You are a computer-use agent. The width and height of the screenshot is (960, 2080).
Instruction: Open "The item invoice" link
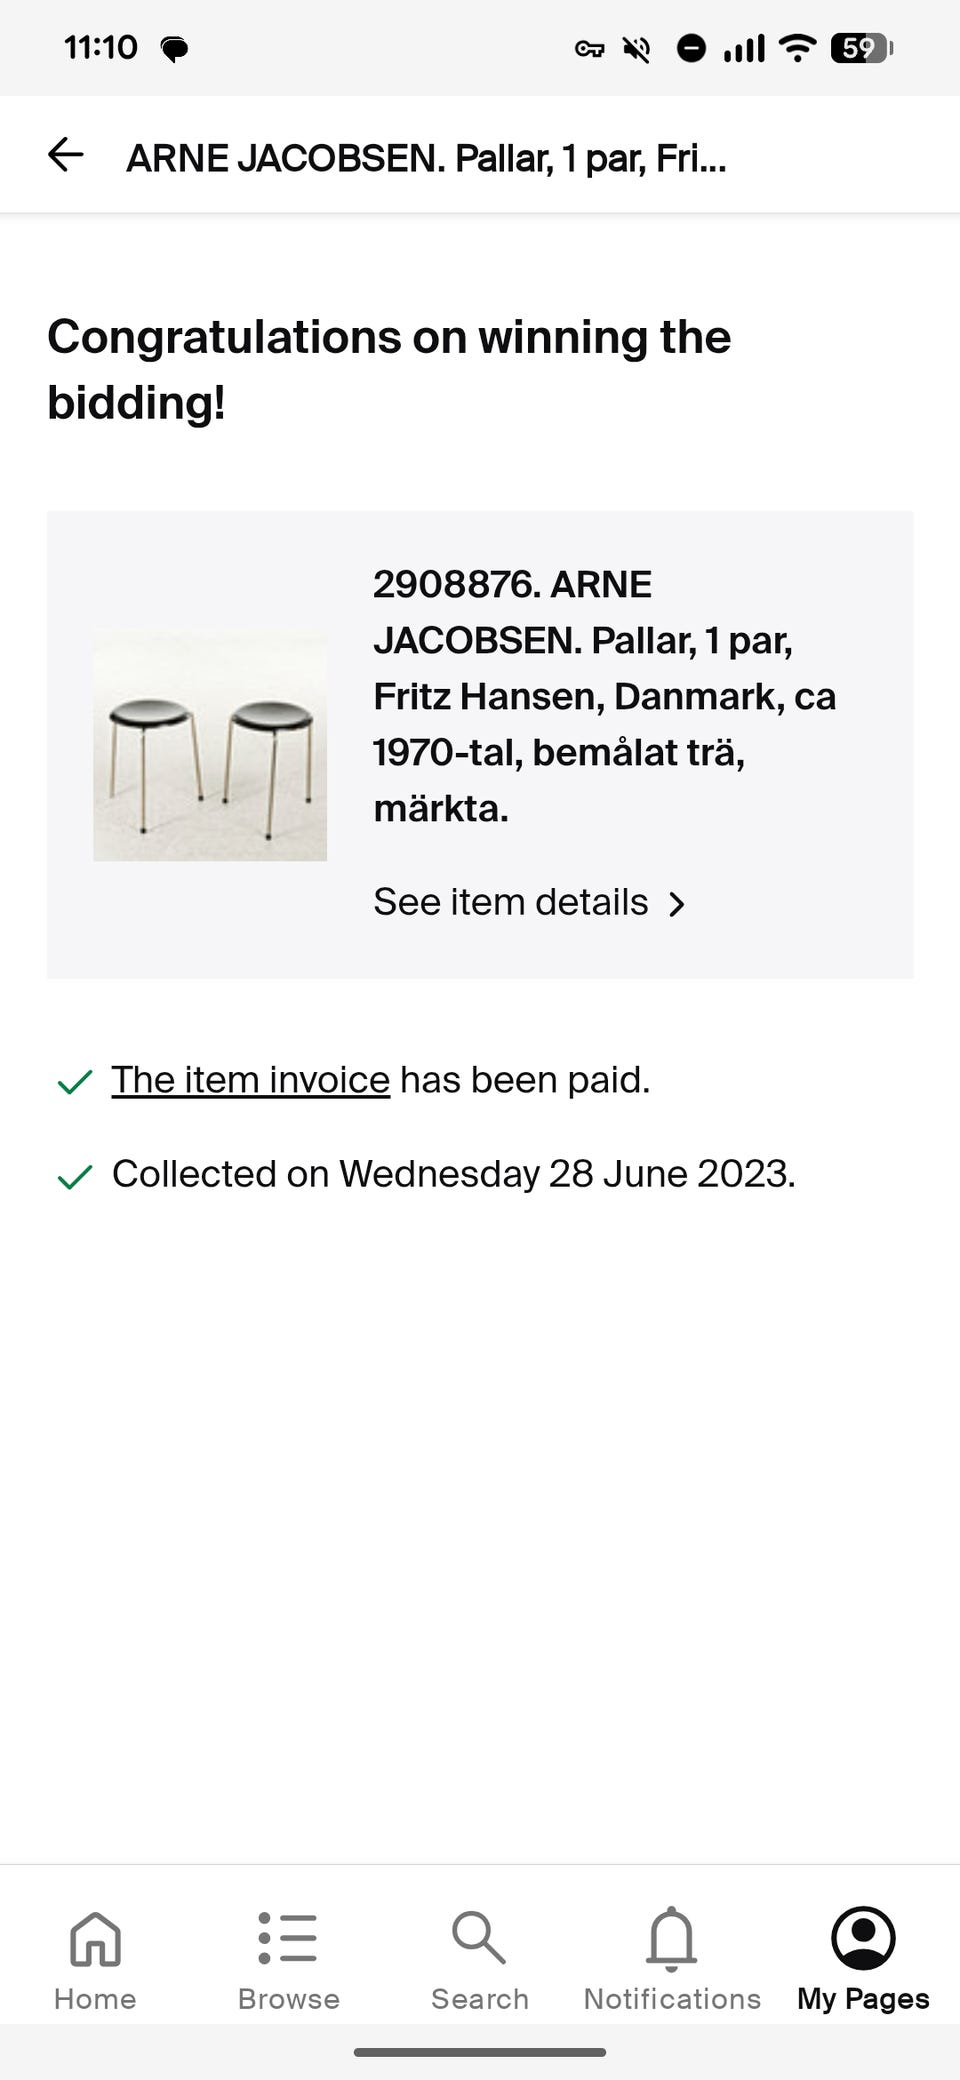click(x=250, y=1080)
